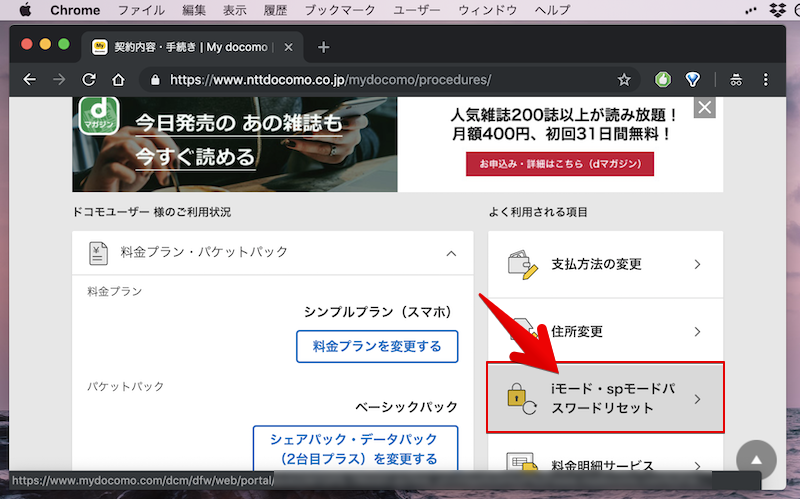This screenshot has width=800, height=499.
Task: Click the red お申込み・詳細はこちら button
Action: pos(559,163)
